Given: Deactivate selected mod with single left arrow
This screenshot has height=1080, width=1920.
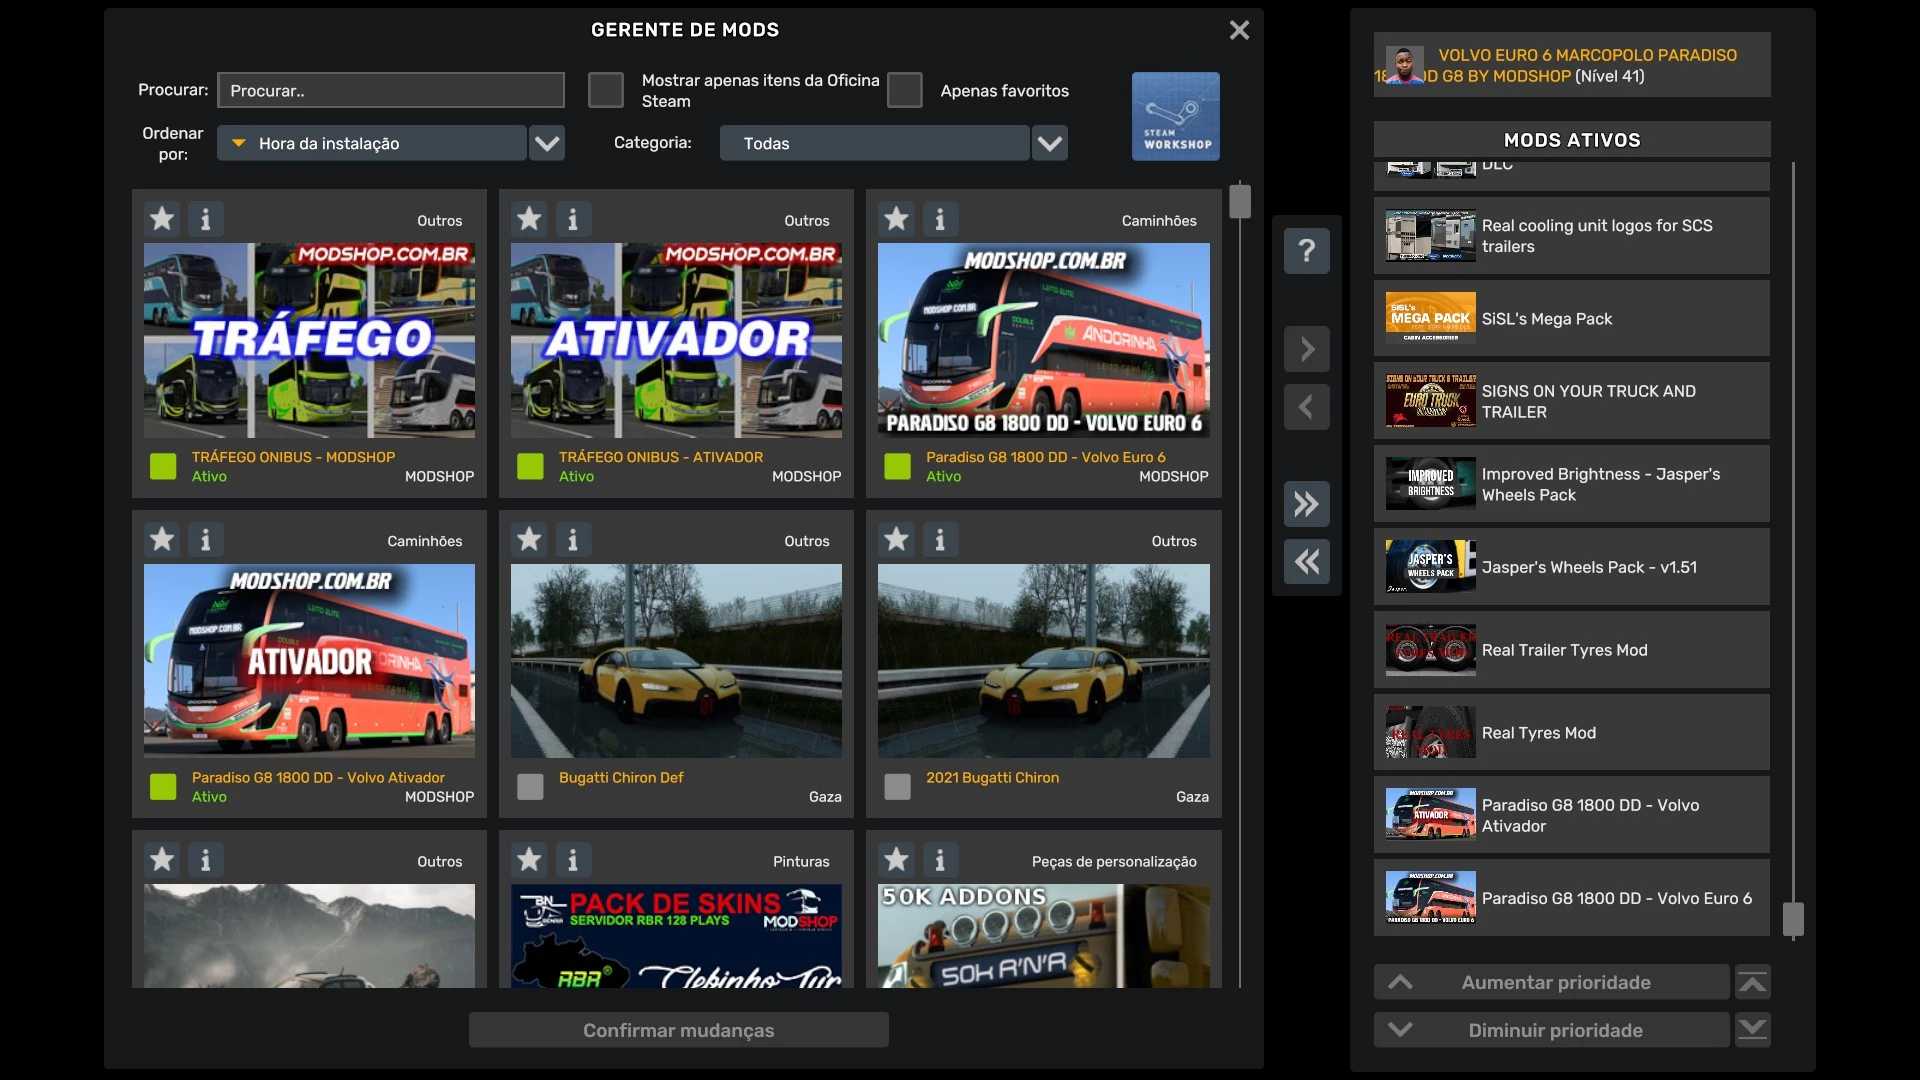Looking at the screenshot, I should (1306, 407).
